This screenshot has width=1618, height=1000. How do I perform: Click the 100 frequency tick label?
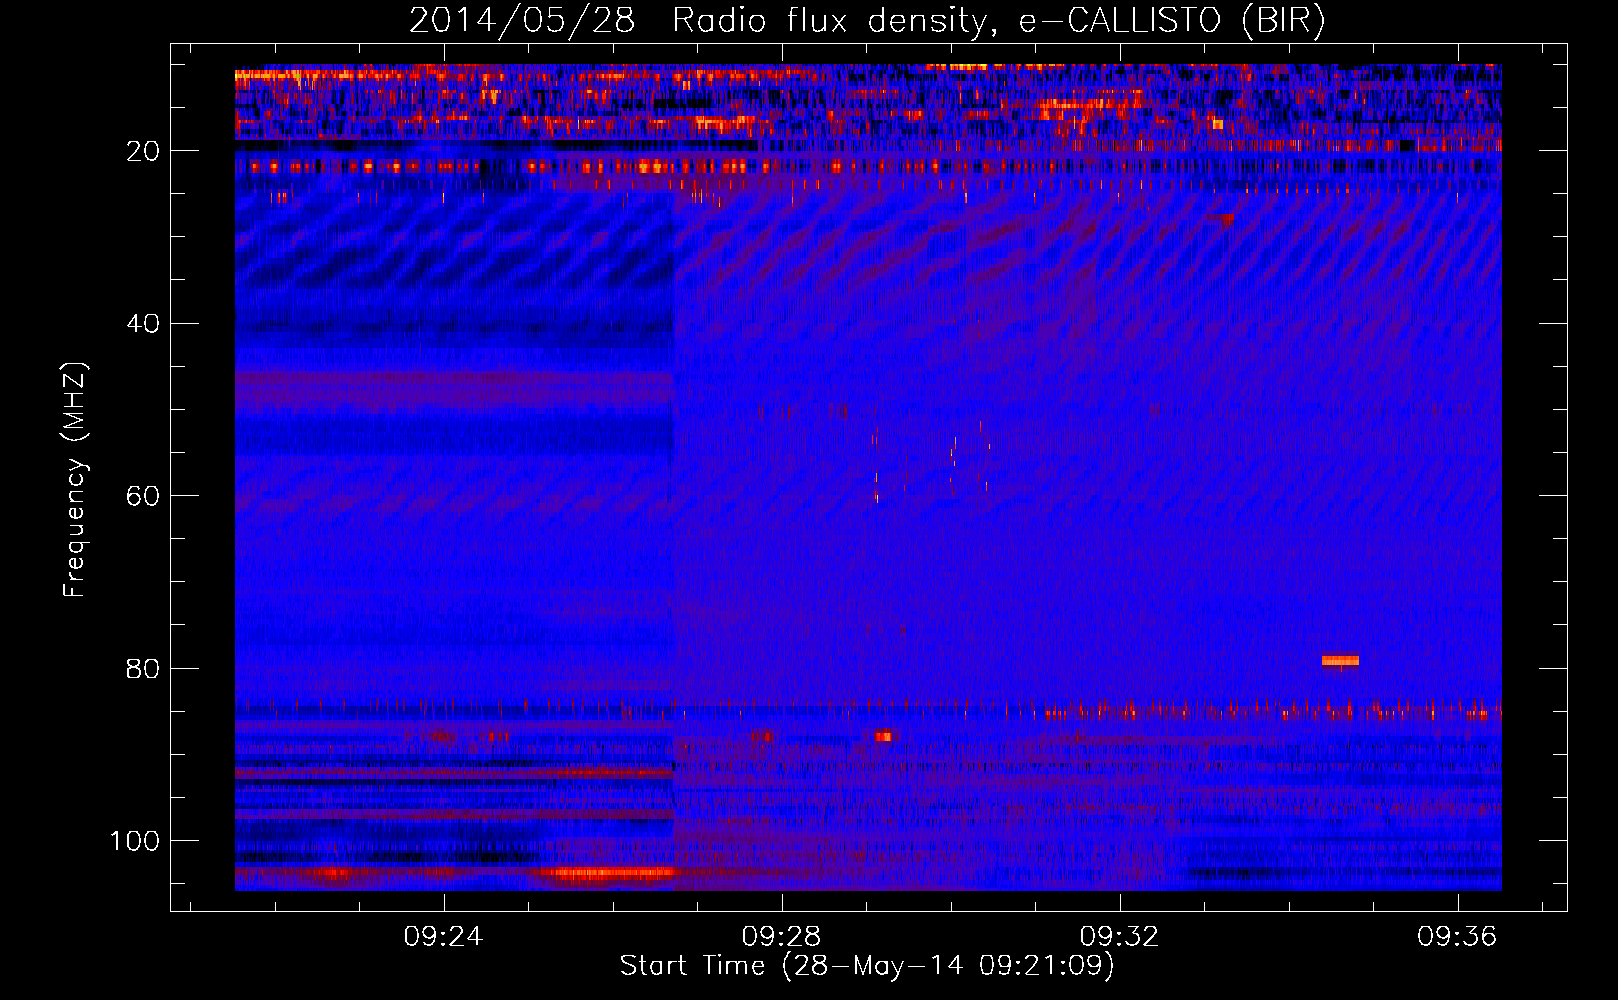(x=135, y=841)
